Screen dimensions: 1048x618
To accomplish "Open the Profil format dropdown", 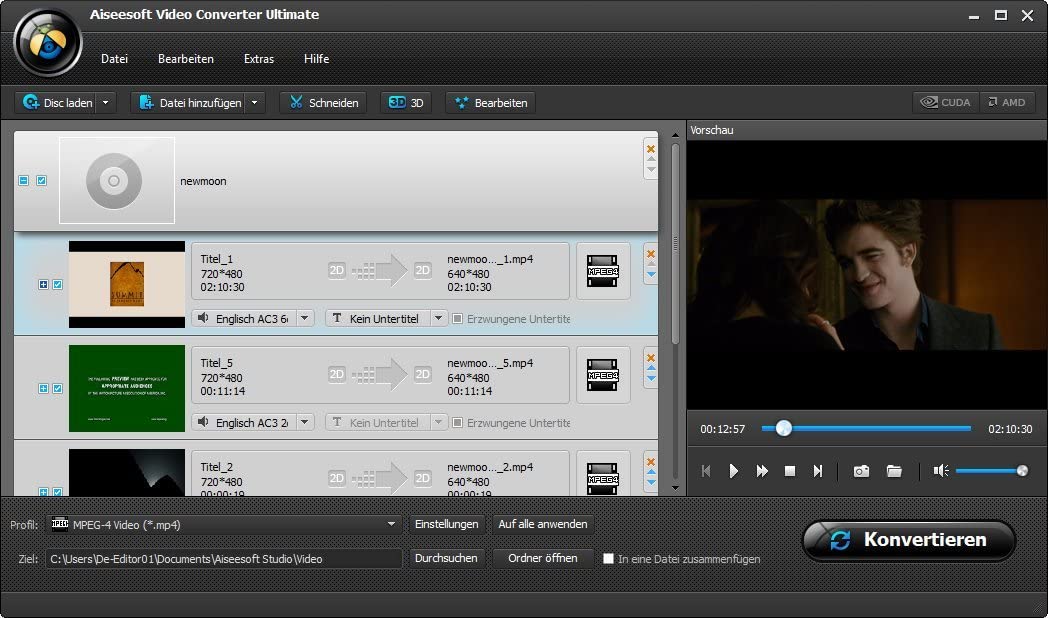I will (x=390, y=523).
